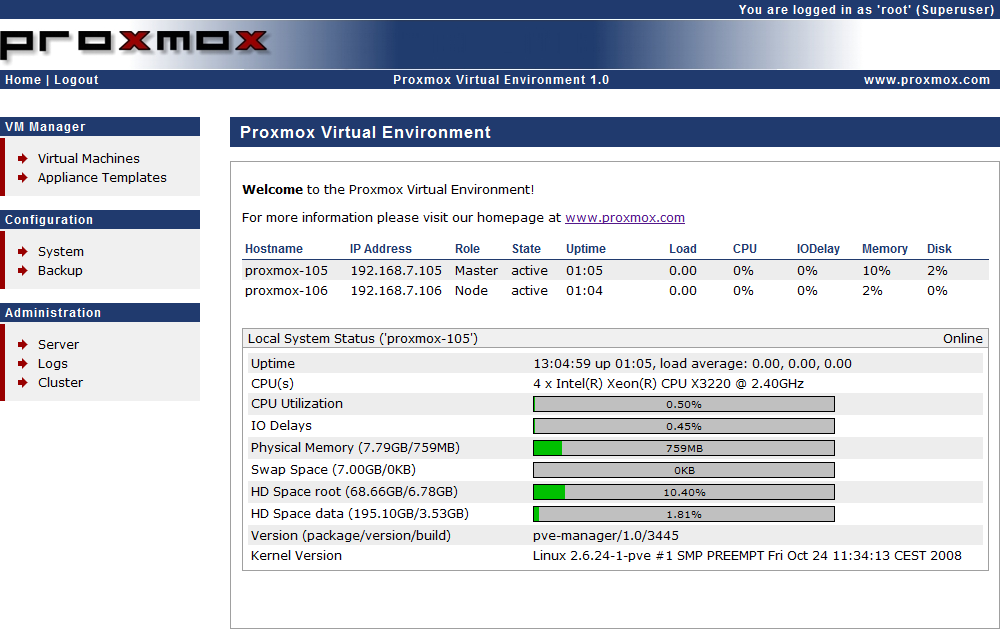Screen dimensions: 1000x629
Task: Click red arrow icon beside System
Action: pyautogui.click(x=23, y=251)
